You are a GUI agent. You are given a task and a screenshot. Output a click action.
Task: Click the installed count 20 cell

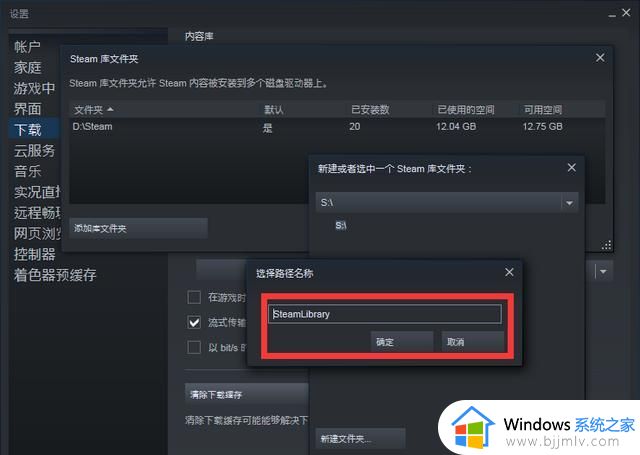click(355, 127)
